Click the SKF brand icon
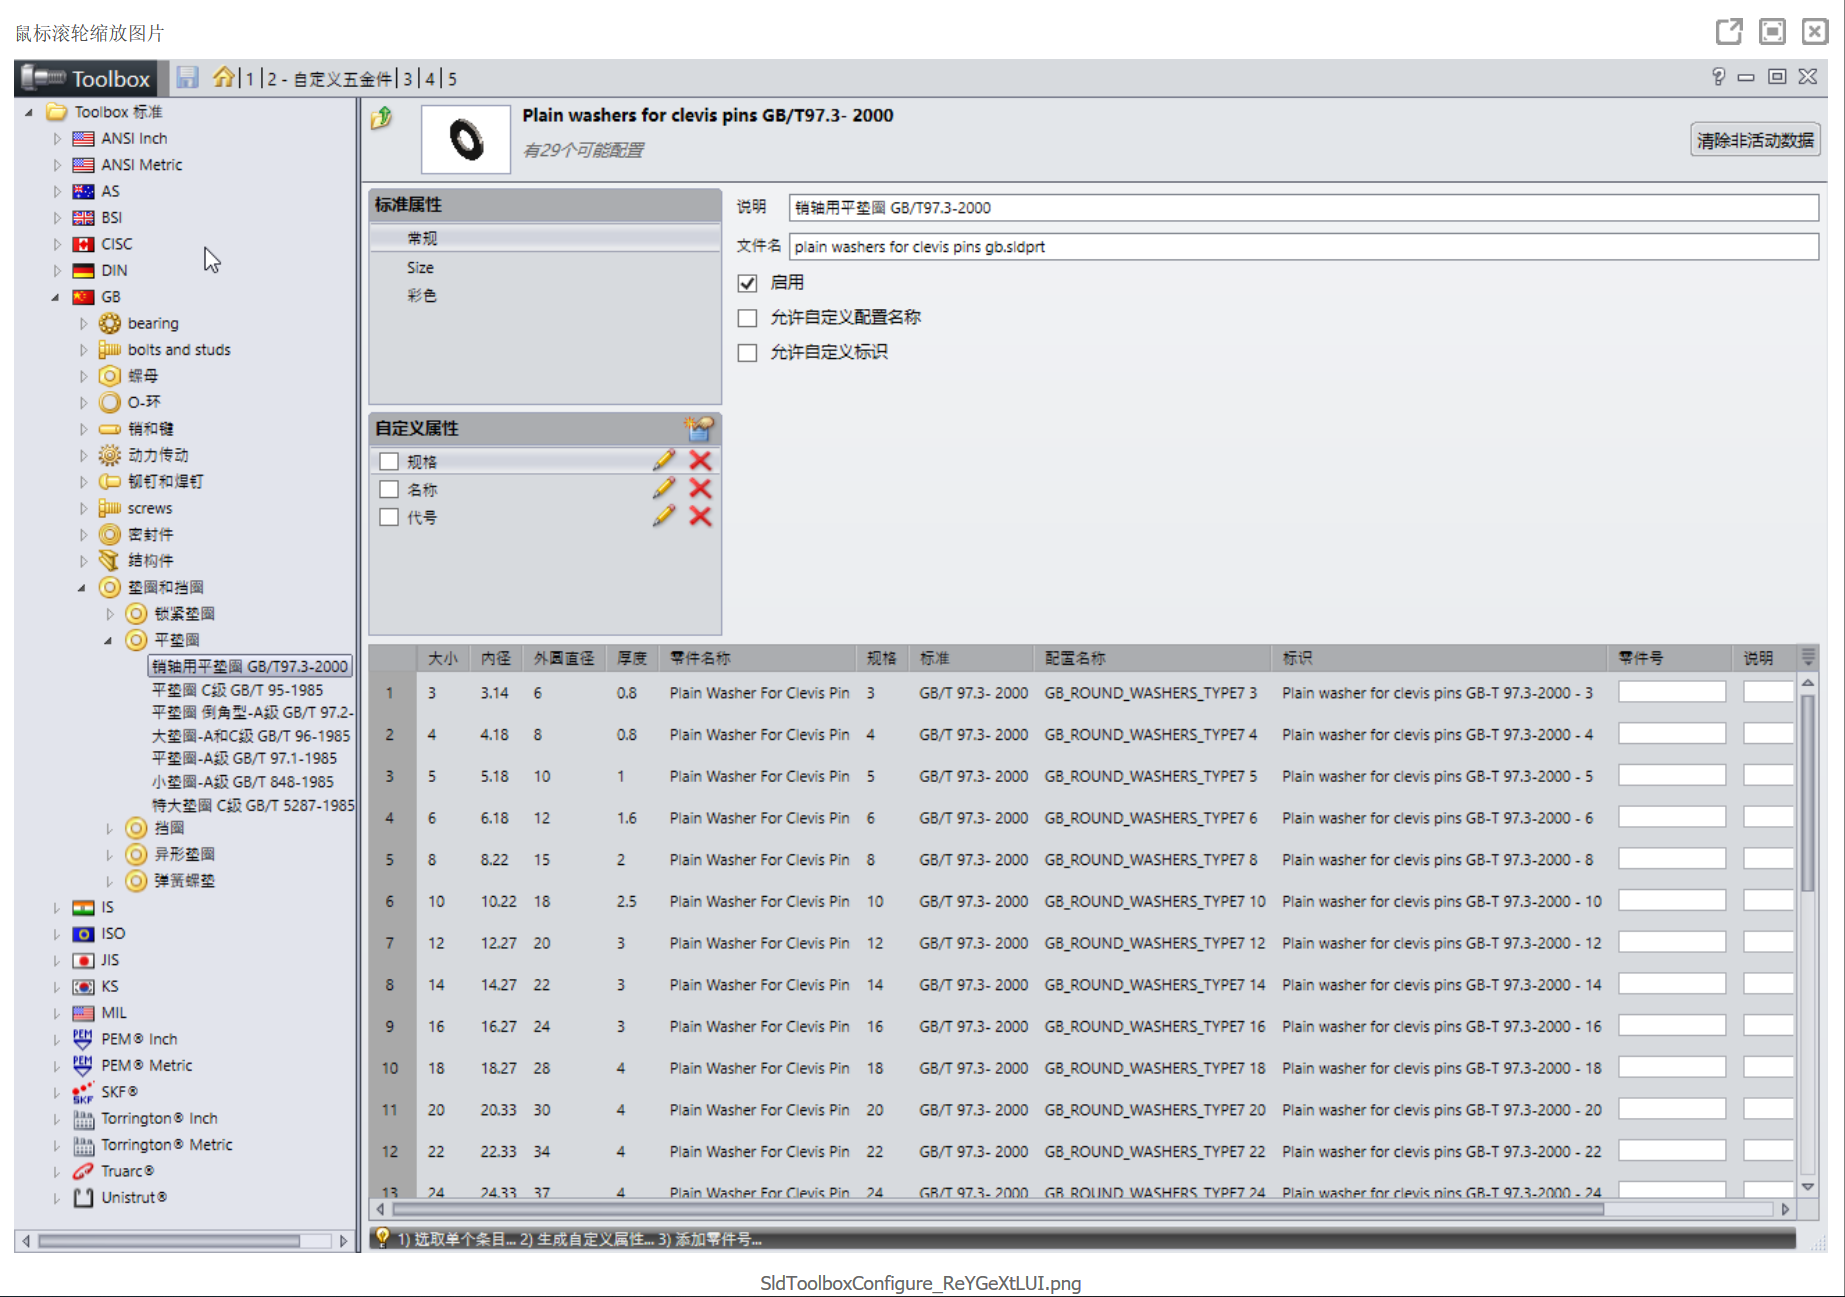 tap(84, 1092)
